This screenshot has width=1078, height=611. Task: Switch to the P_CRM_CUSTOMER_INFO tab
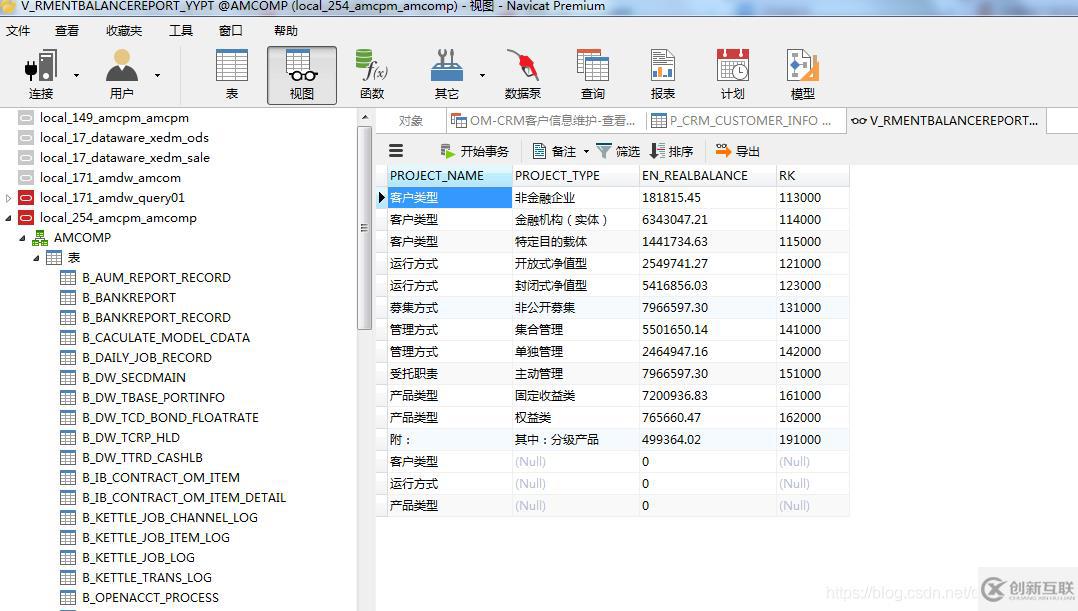tap(745, 121)
